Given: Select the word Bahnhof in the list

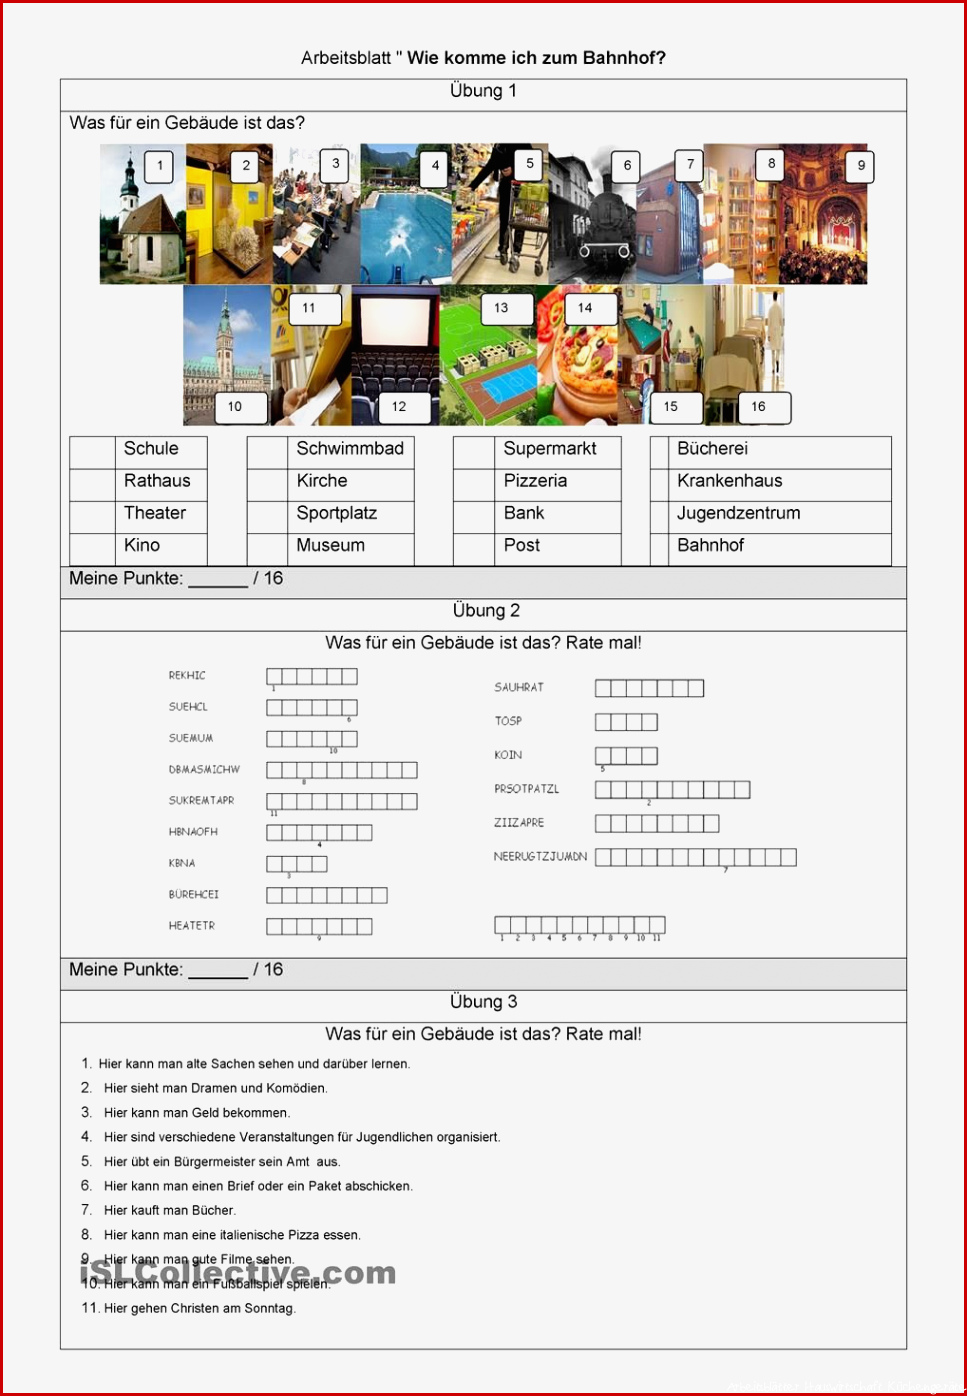Looking at the screenshot, I should coord(711,545).
